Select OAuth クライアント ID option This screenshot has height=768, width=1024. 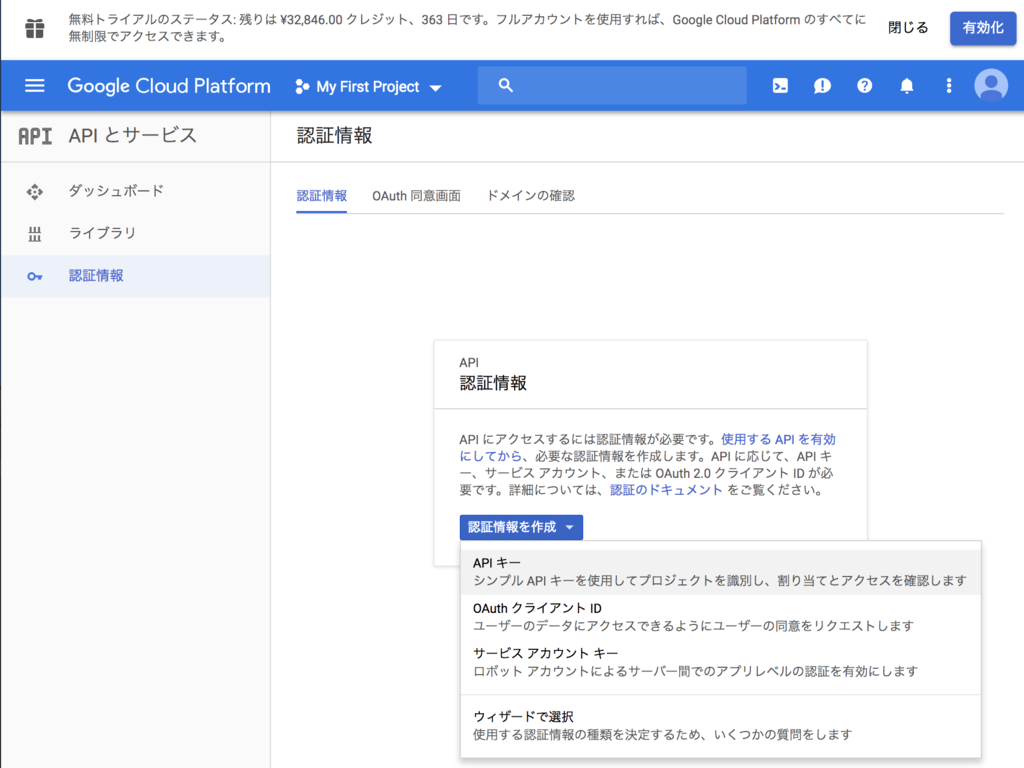(x=720, y=616)
